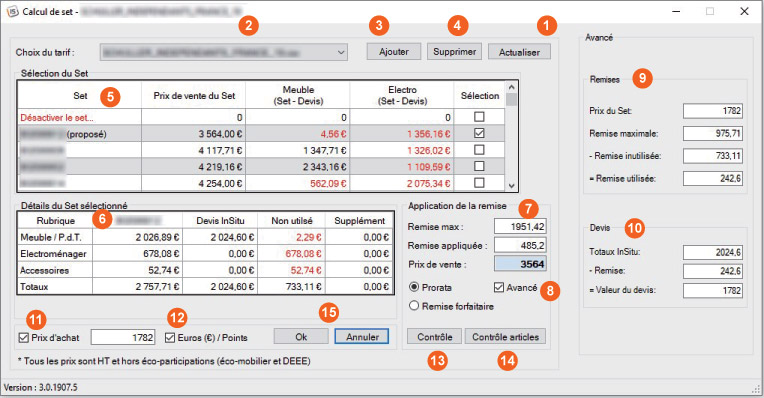764x398 pixels.
Task: Open the Contrôle articles button
Action: [x=505, y=337]
